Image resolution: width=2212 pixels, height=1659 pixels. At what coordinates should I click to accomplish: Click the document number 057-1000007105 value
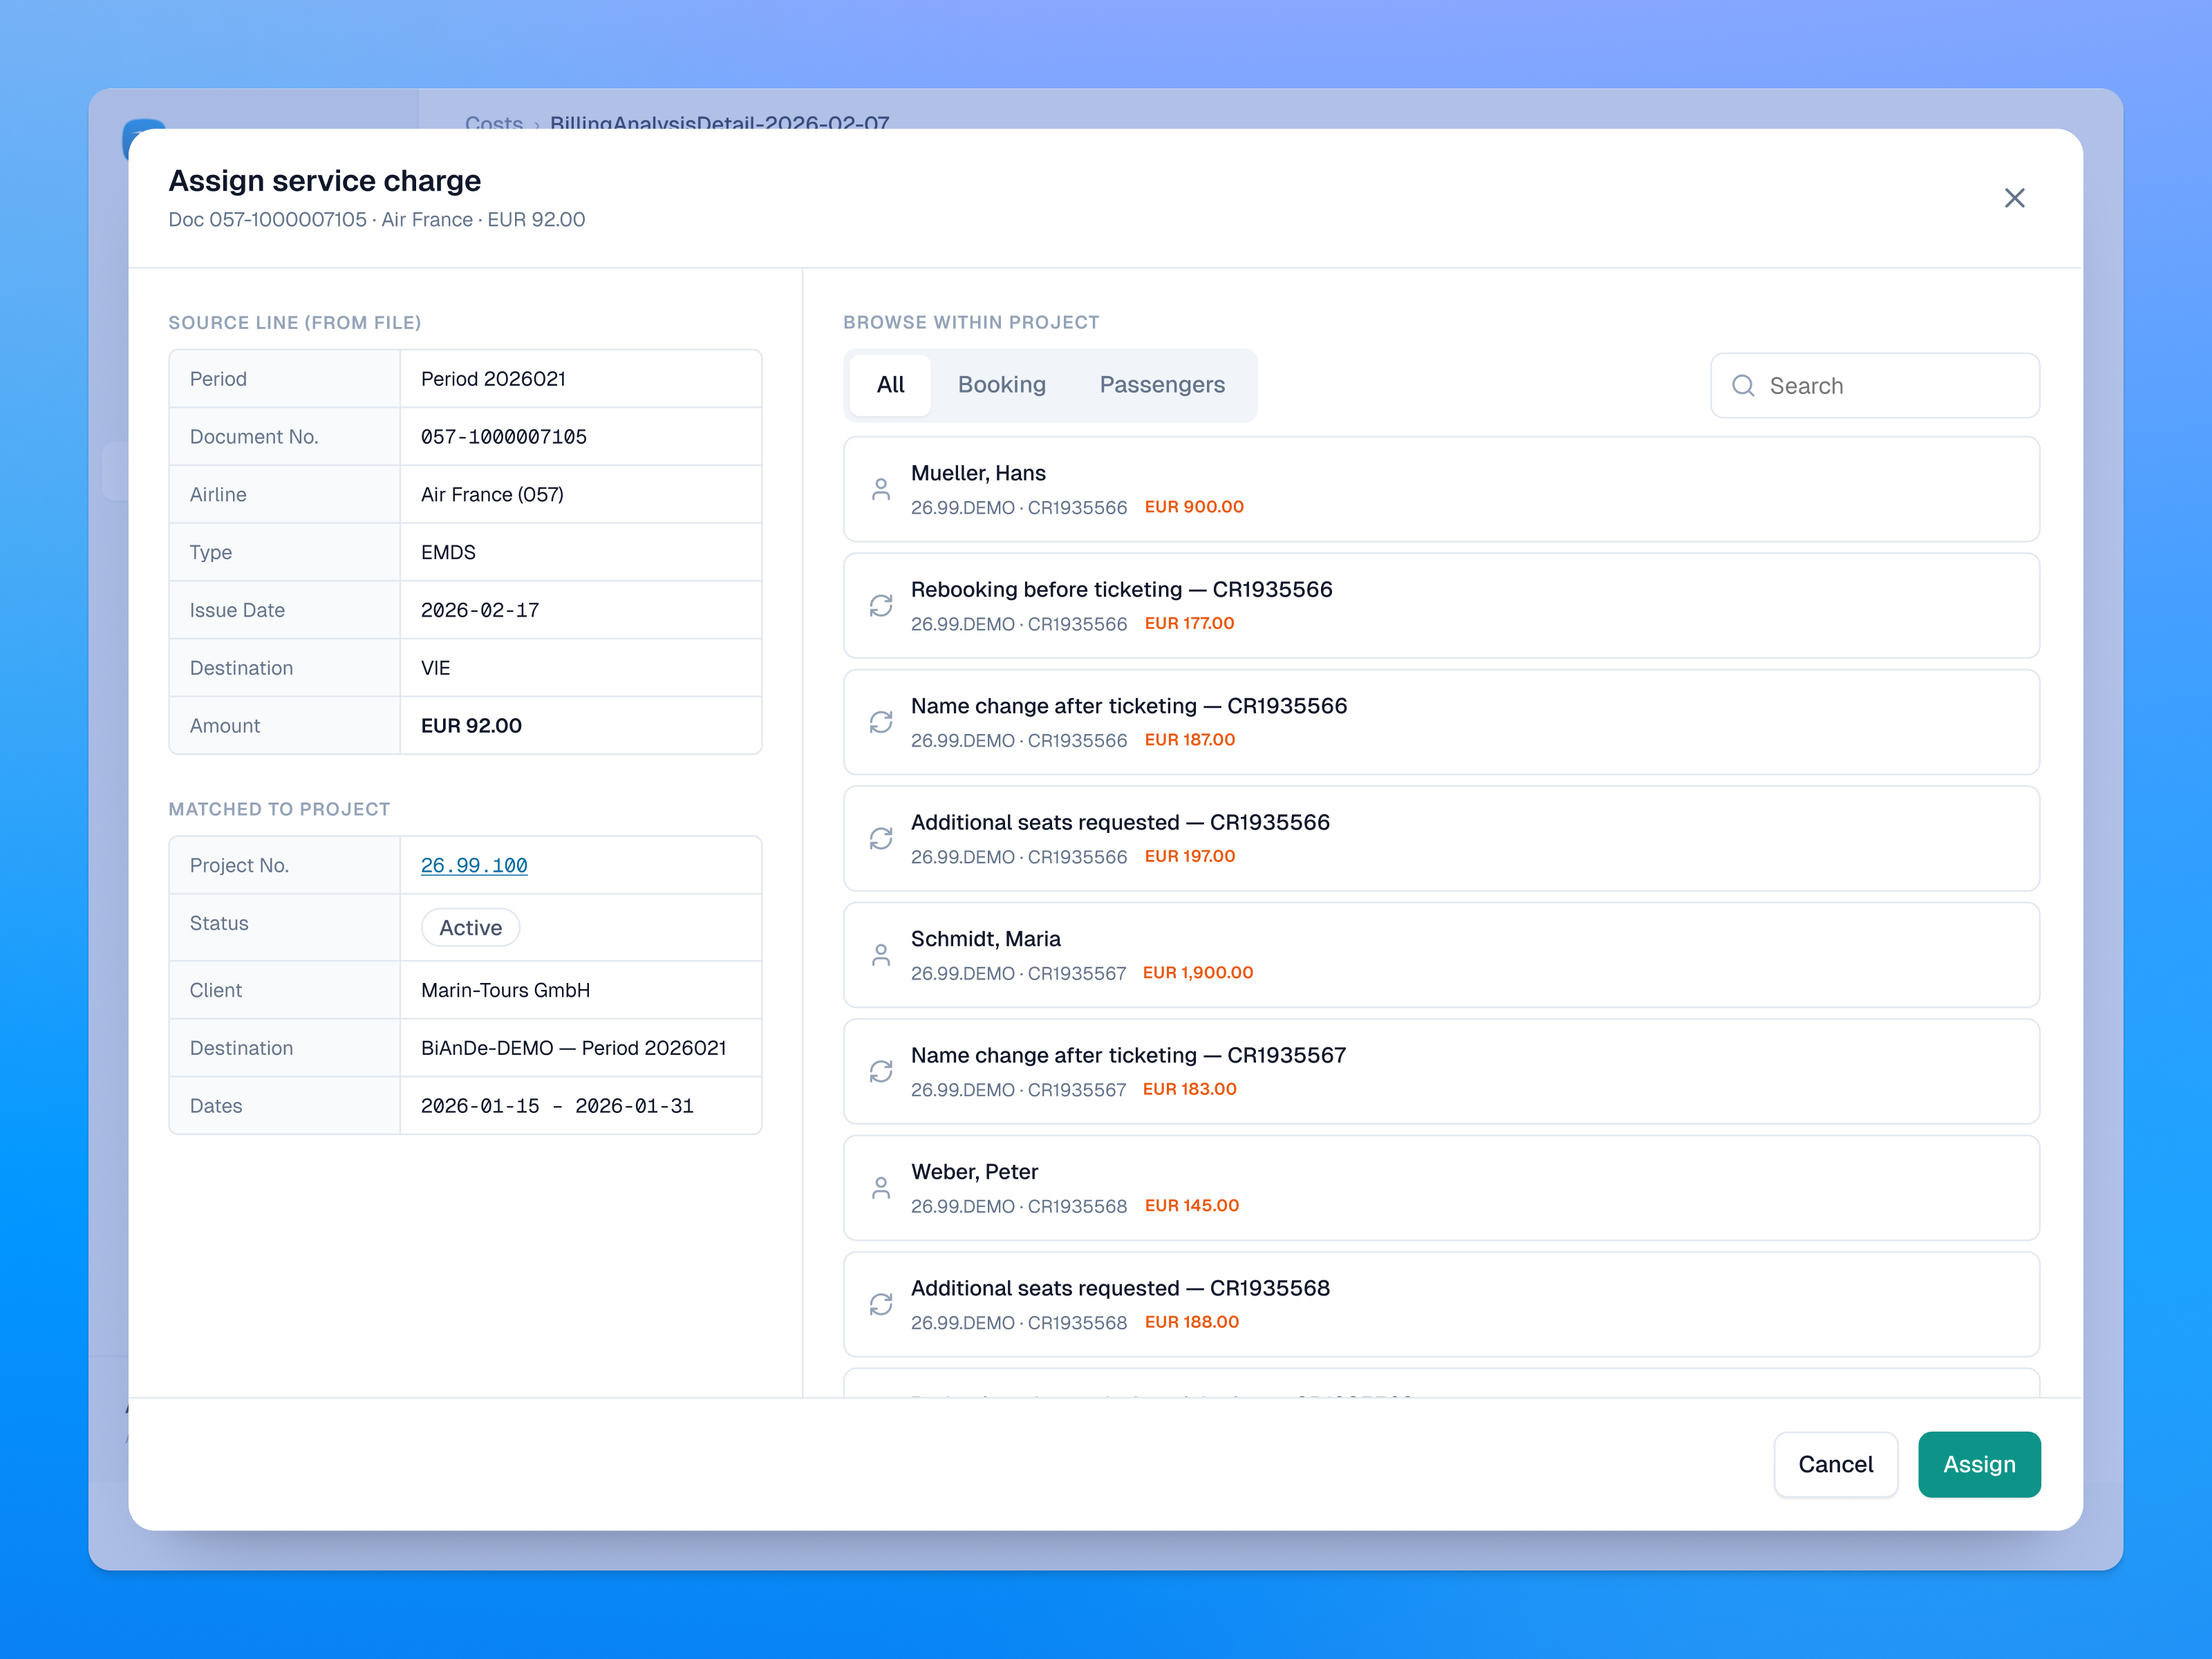coord(504,437)
